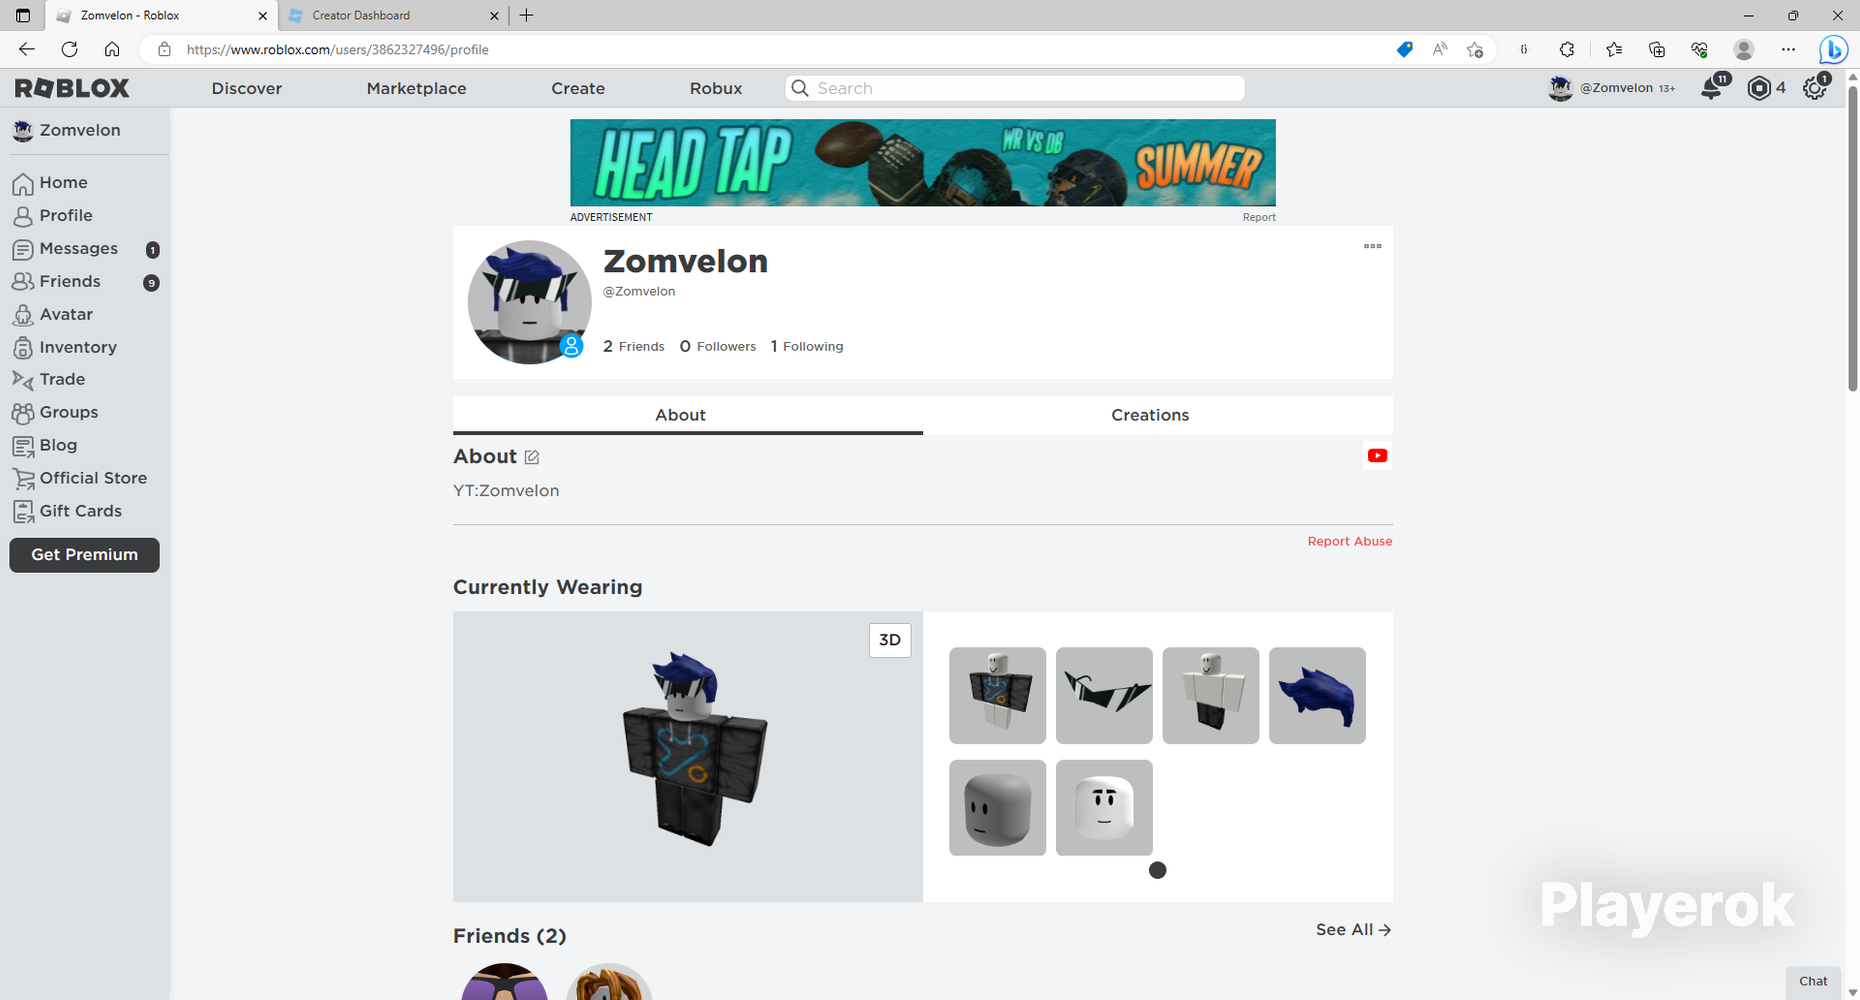View the 0 Followers list
This screenshot has height=1000, width=1860.
718,346
